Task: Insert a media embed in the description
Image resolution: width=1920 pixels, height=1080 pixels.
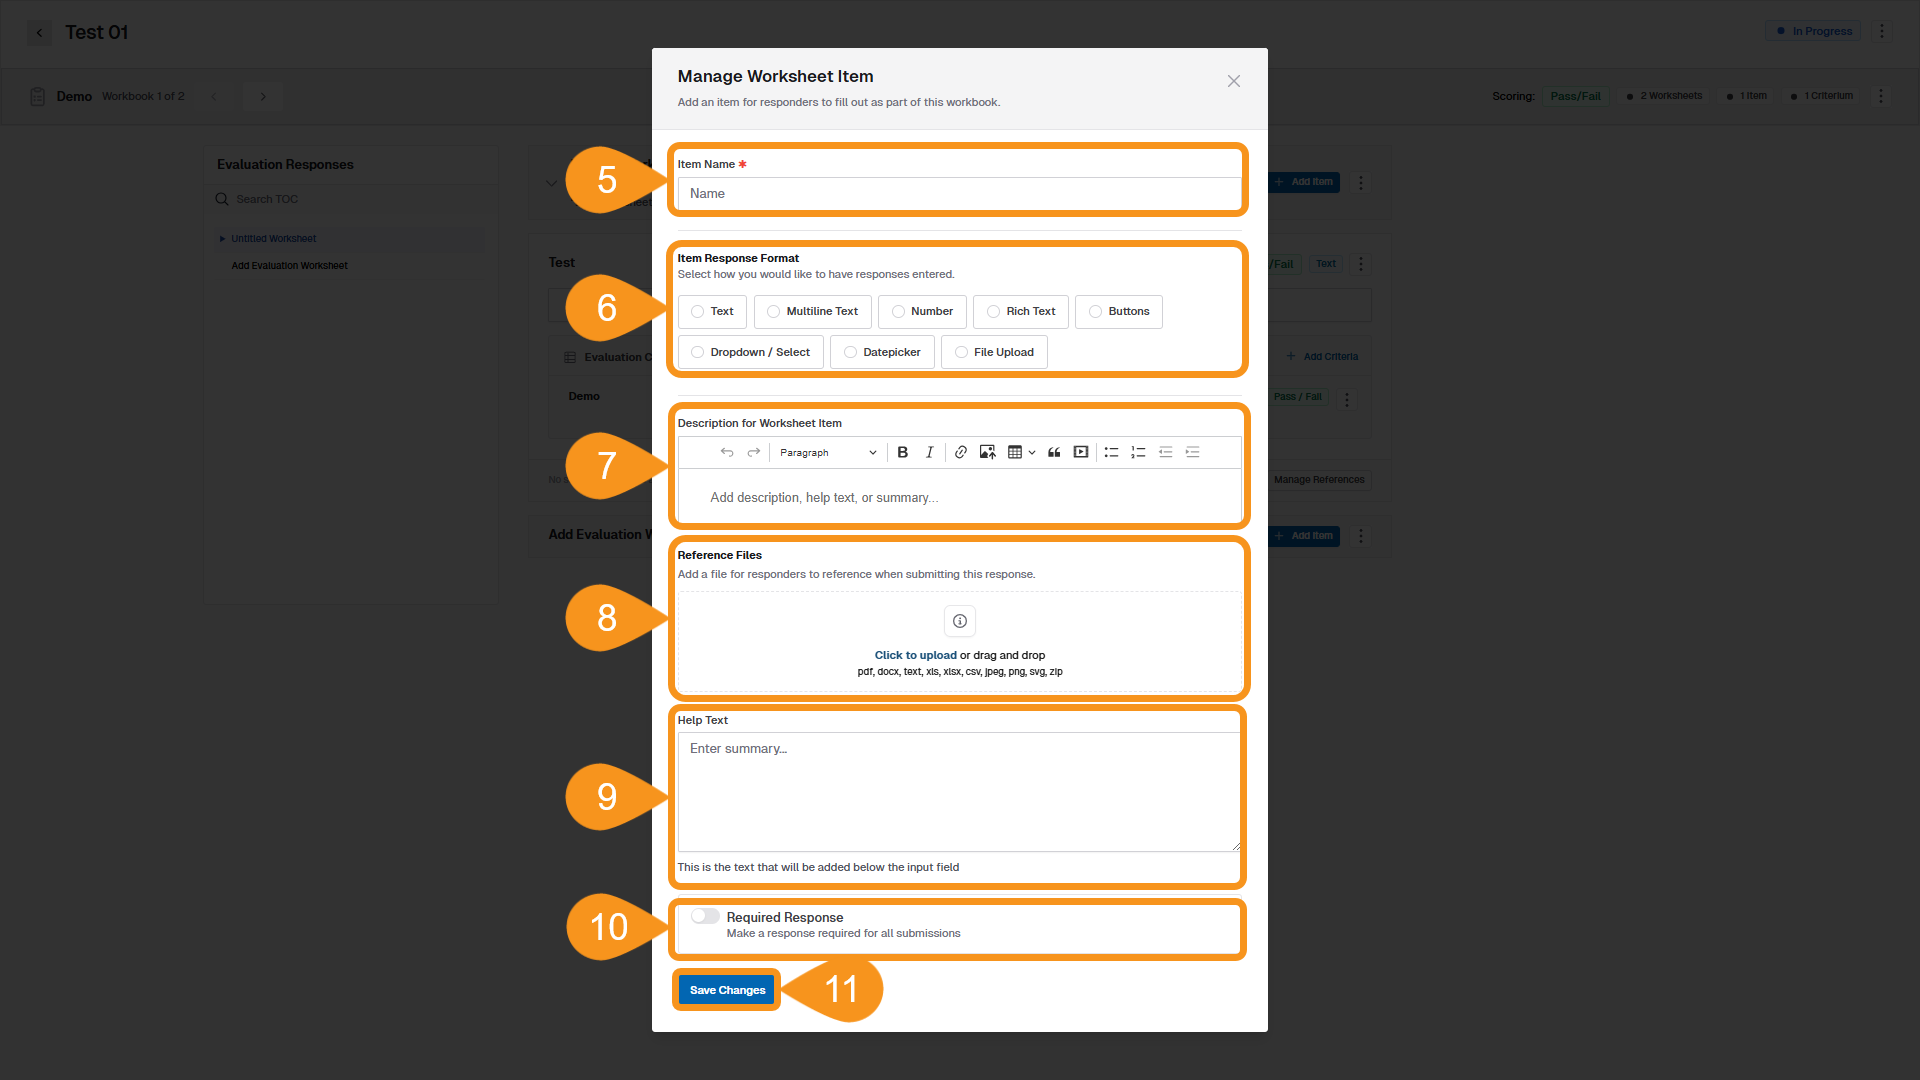Action: [x=1081, y=452]
